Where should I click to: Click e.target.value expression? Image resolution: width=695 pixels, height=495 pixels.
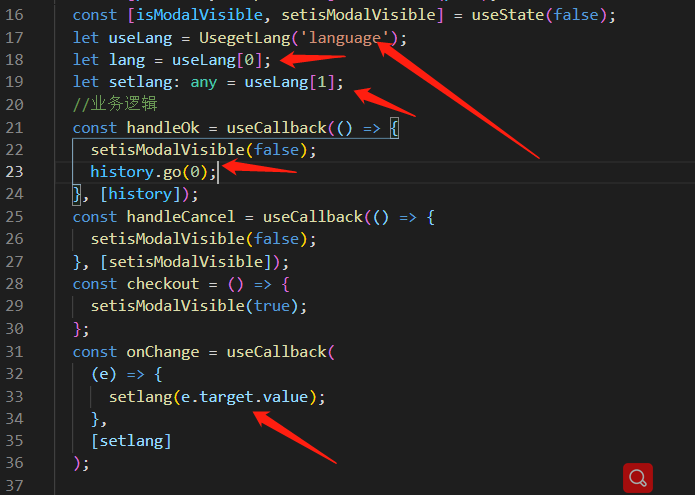[244, 397]
